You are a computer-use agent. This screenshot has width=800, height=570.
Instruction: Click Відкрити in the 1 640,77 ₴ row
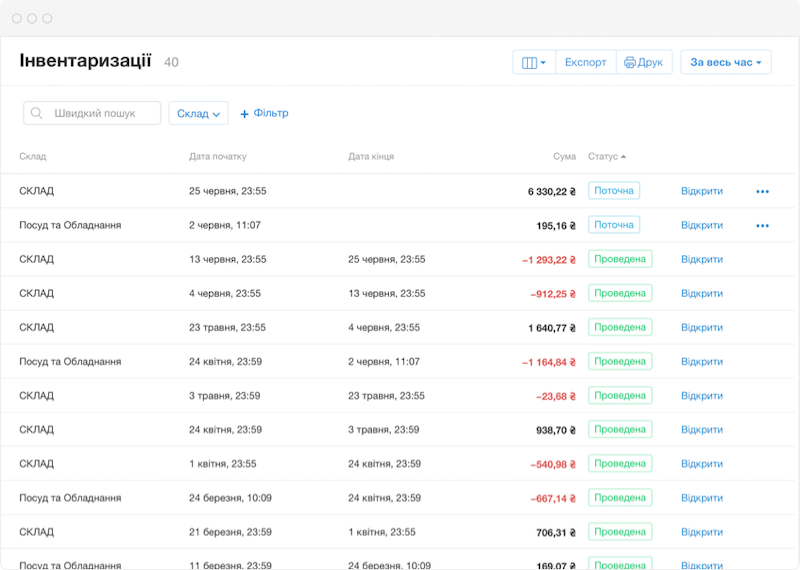point(702,328)
